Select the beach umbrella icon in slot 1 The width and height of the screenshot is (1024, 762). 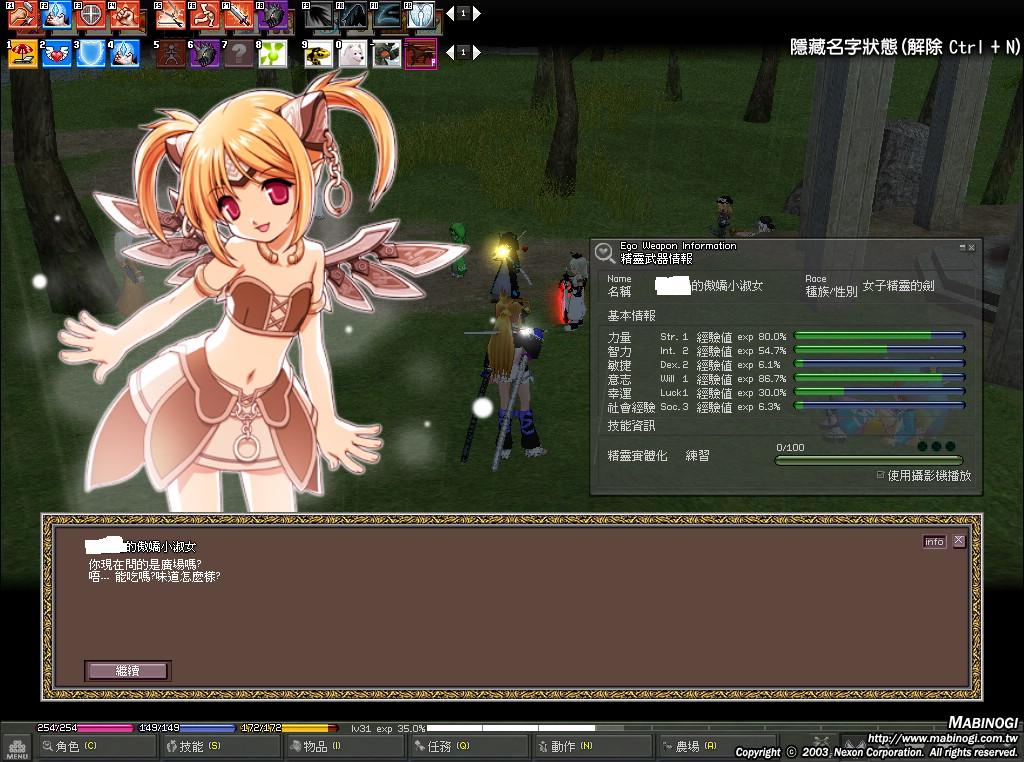tap(23, 53)
